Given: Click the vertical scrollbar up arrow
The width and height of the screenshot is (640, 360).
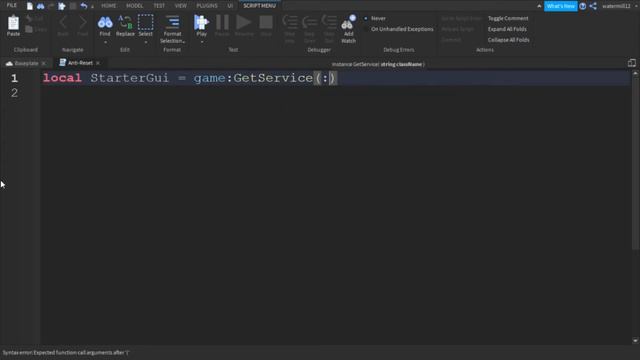Looking at the screenshot, I should pos(635,73).
